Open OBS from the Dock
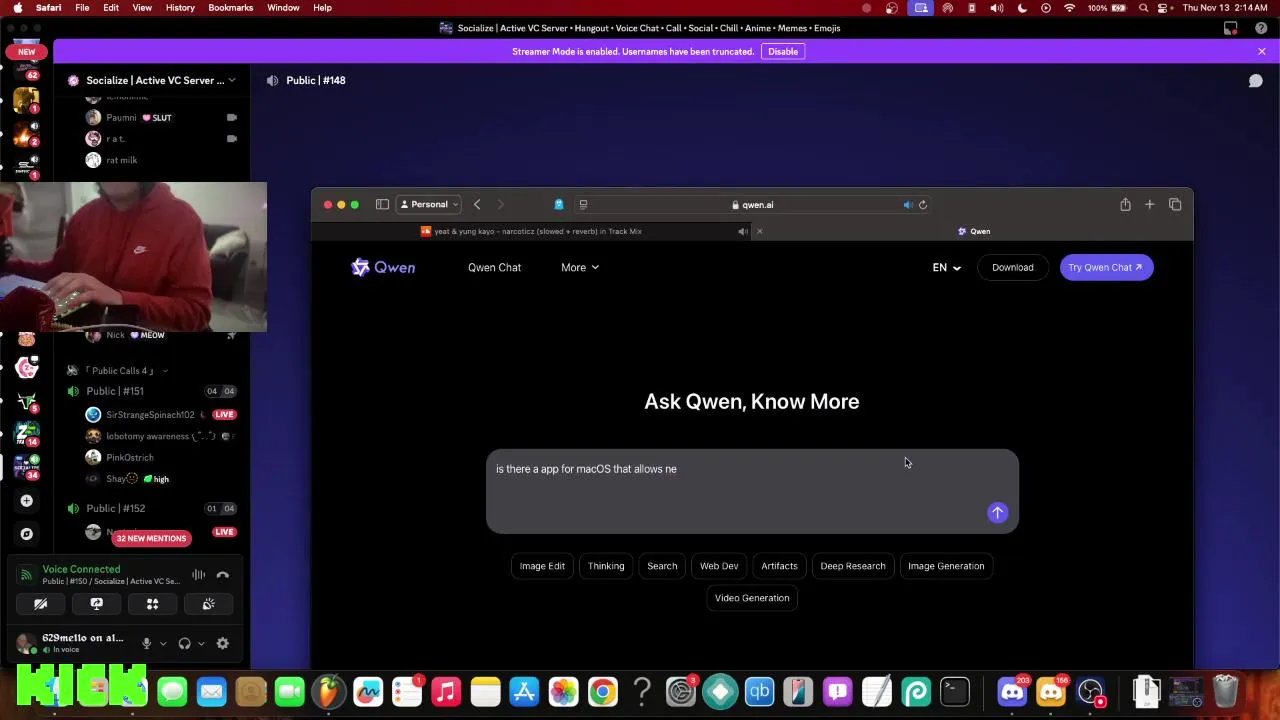The width and height of the screenshot is (1280, 720). [x=1090, y=691]
